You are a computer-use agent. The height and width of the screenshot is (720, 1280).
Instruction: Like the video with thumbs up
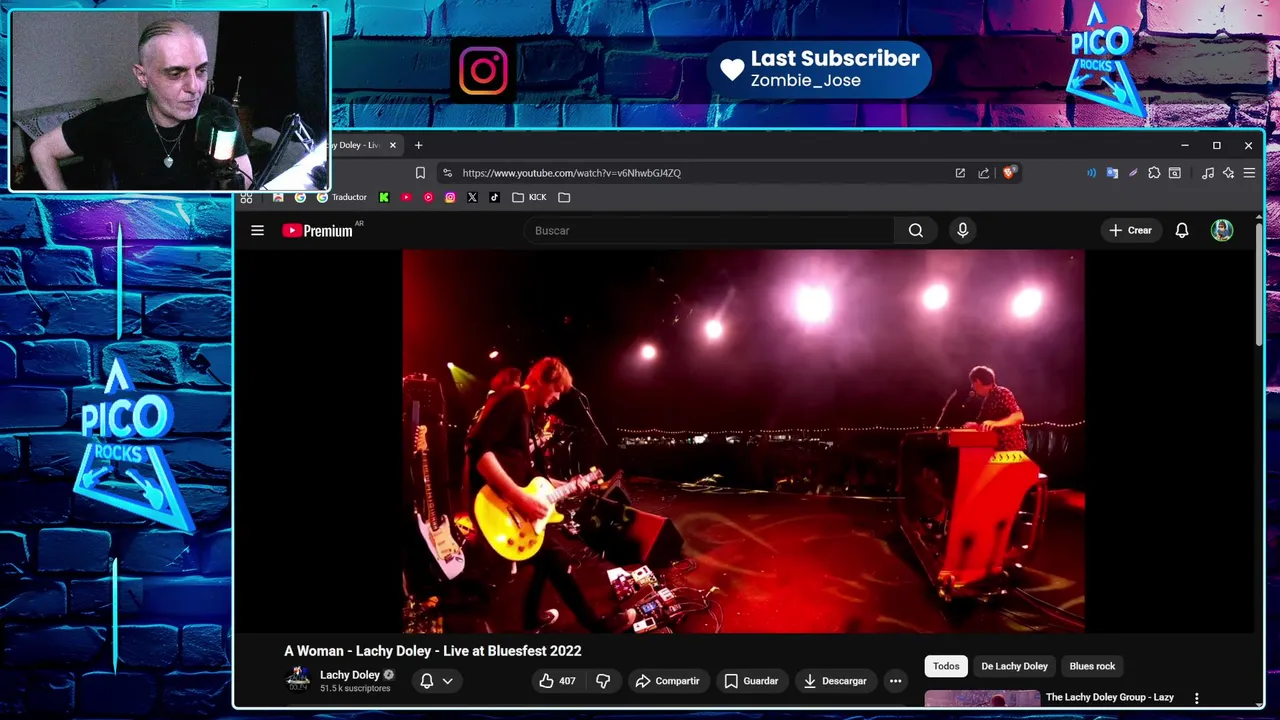click(557, 681)
